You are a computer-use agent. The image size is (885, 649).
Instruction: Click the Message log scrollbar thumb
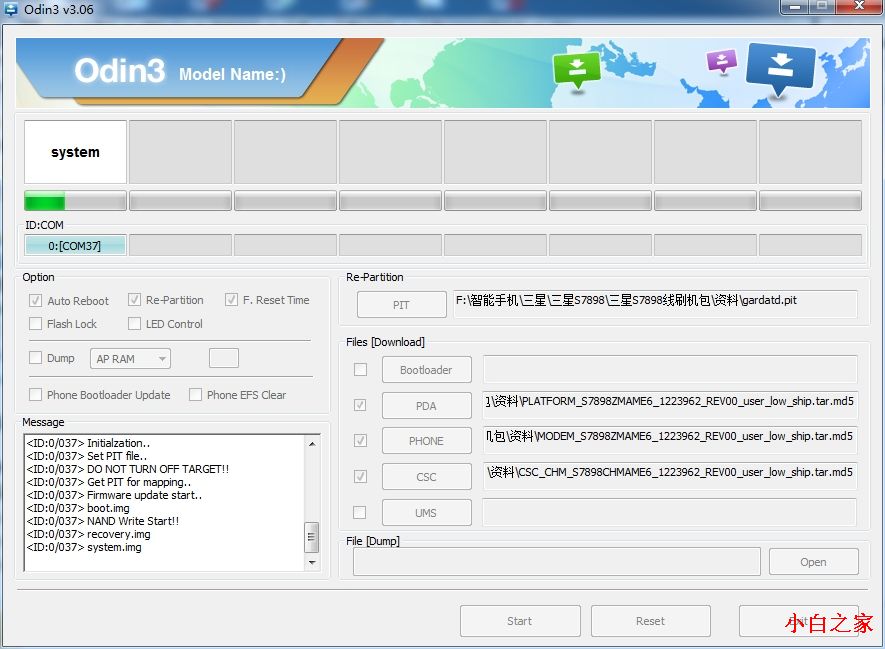pyautogui.click(x=312, y=537)
